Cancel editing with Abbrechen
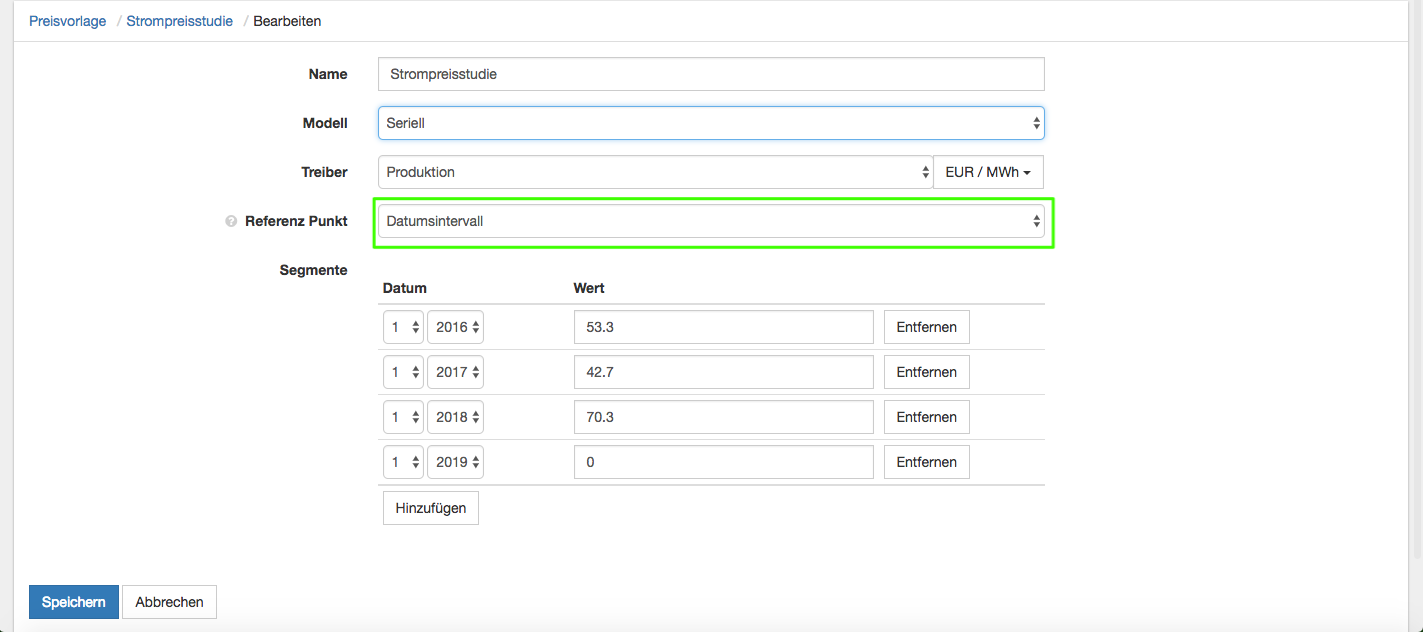 pyautogui.click(x=169, y=602)
